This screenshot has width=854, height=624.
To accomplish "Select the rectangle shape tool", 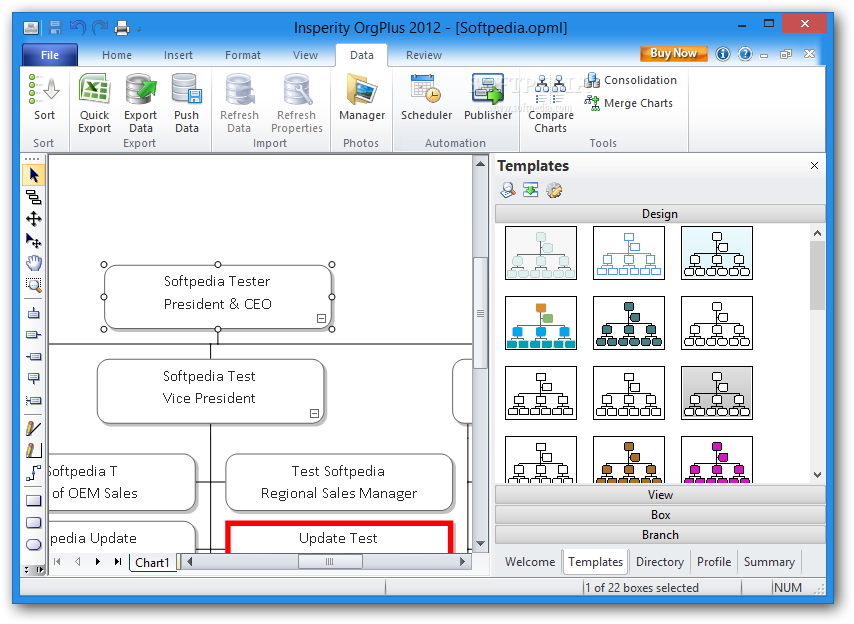I will (34, 500).
